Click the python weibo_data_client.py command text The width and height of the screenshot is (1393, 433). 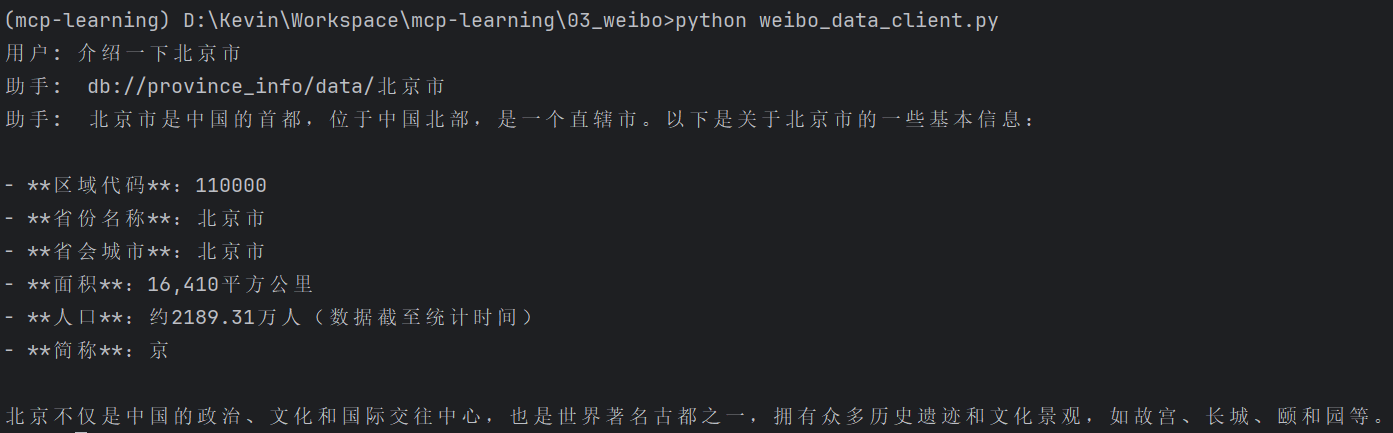(x=836, y=21)
